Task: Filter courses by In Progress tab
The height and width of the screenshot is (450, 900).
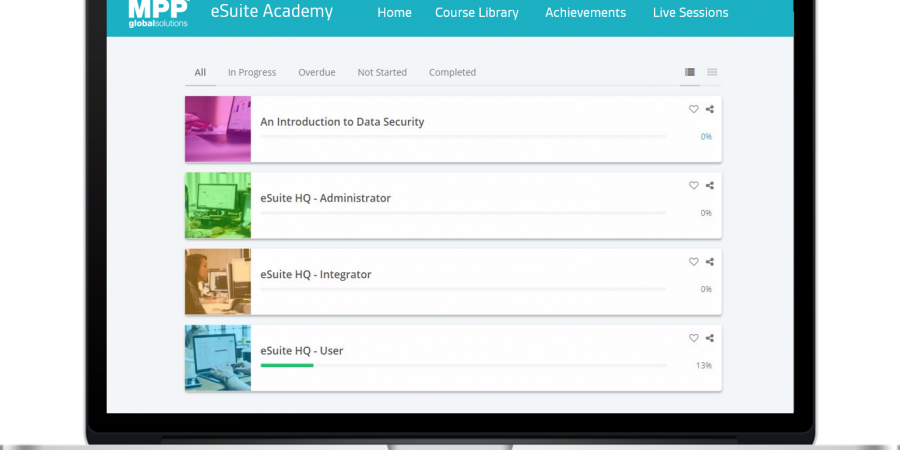Action: 252,72
